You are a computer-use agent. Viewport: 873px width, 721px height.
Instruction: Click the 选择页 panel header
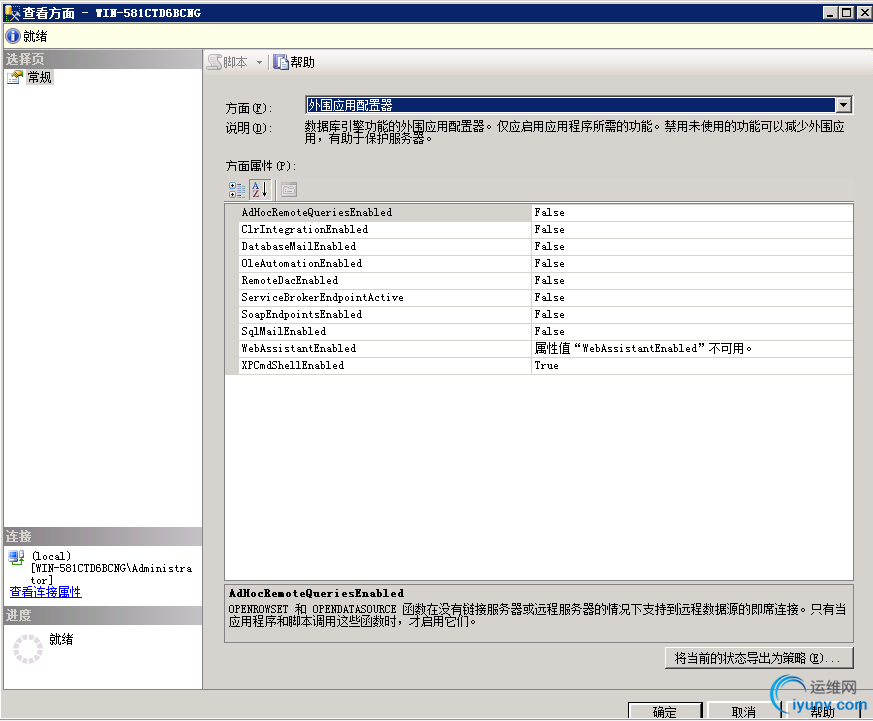tap(102, 59)
